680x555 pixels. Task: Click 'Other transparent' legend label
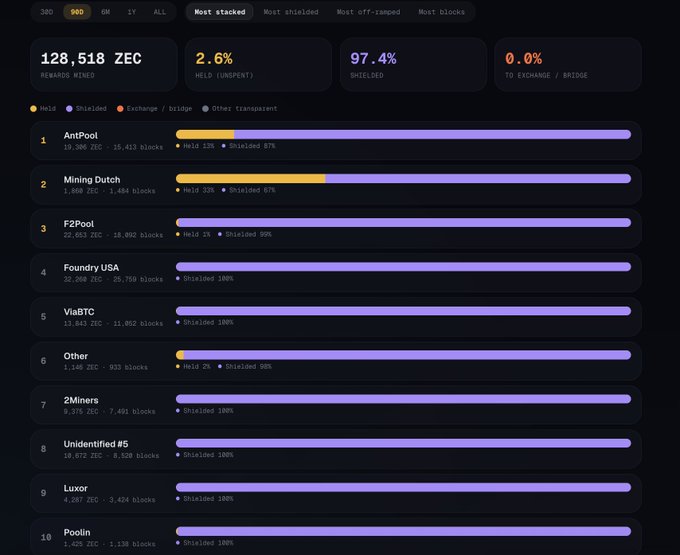pyautogui.click(x=245, y=109)
